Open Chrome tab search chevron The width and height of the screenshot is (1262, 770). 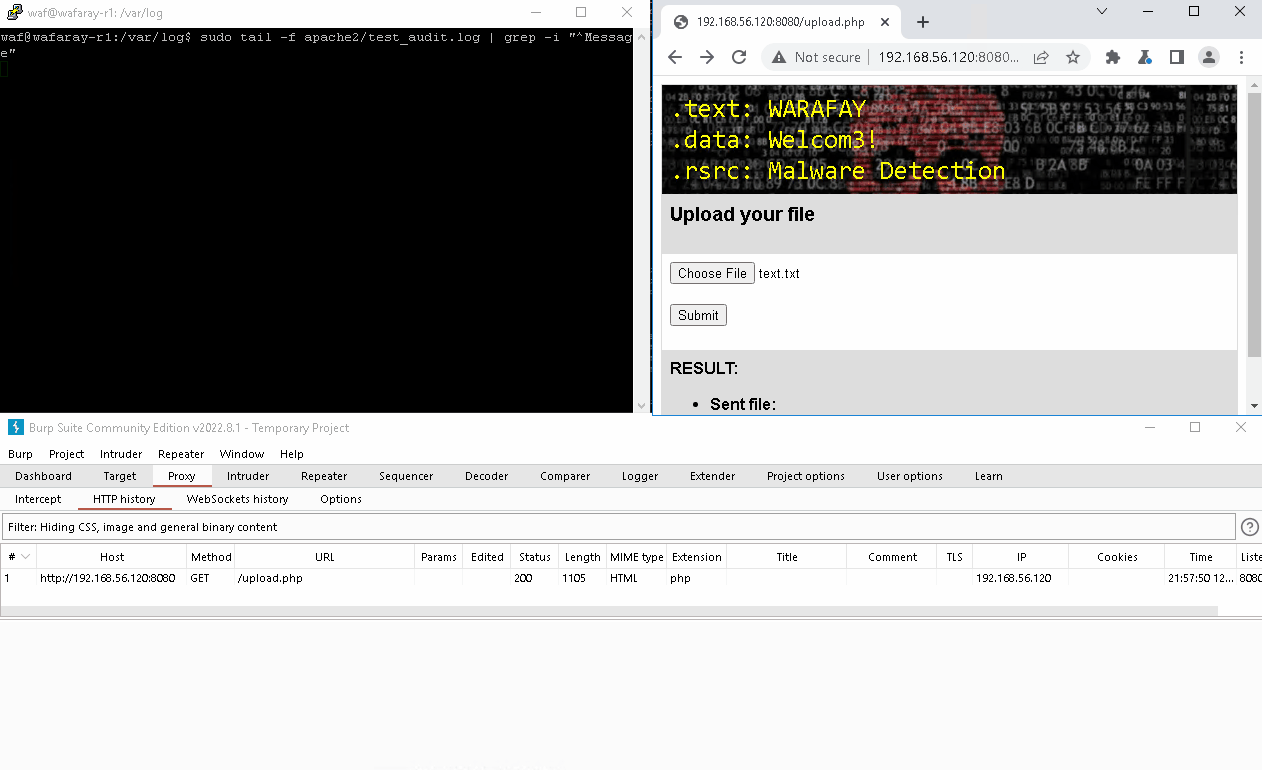1102,11
